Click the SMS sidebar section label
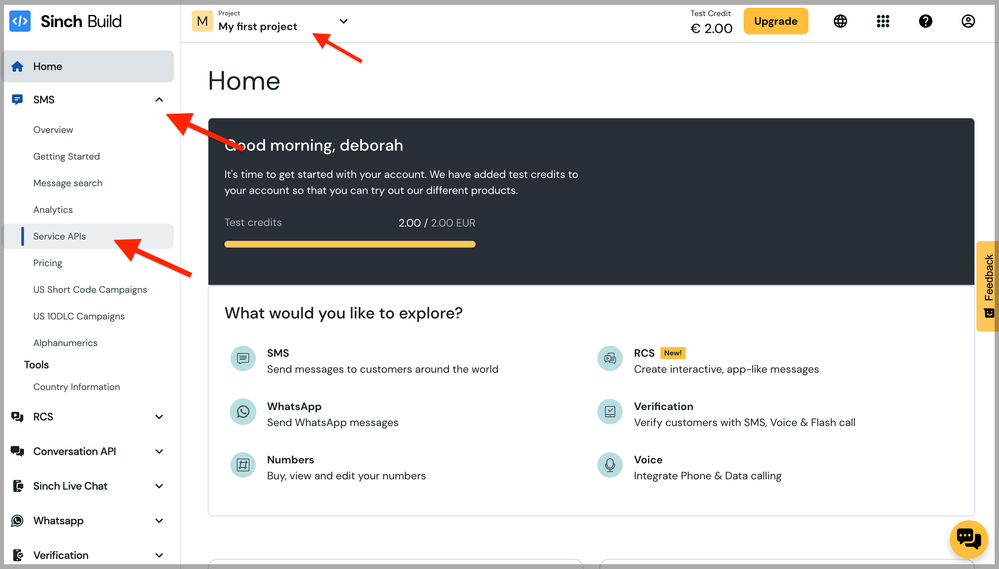 coord(44,99)
